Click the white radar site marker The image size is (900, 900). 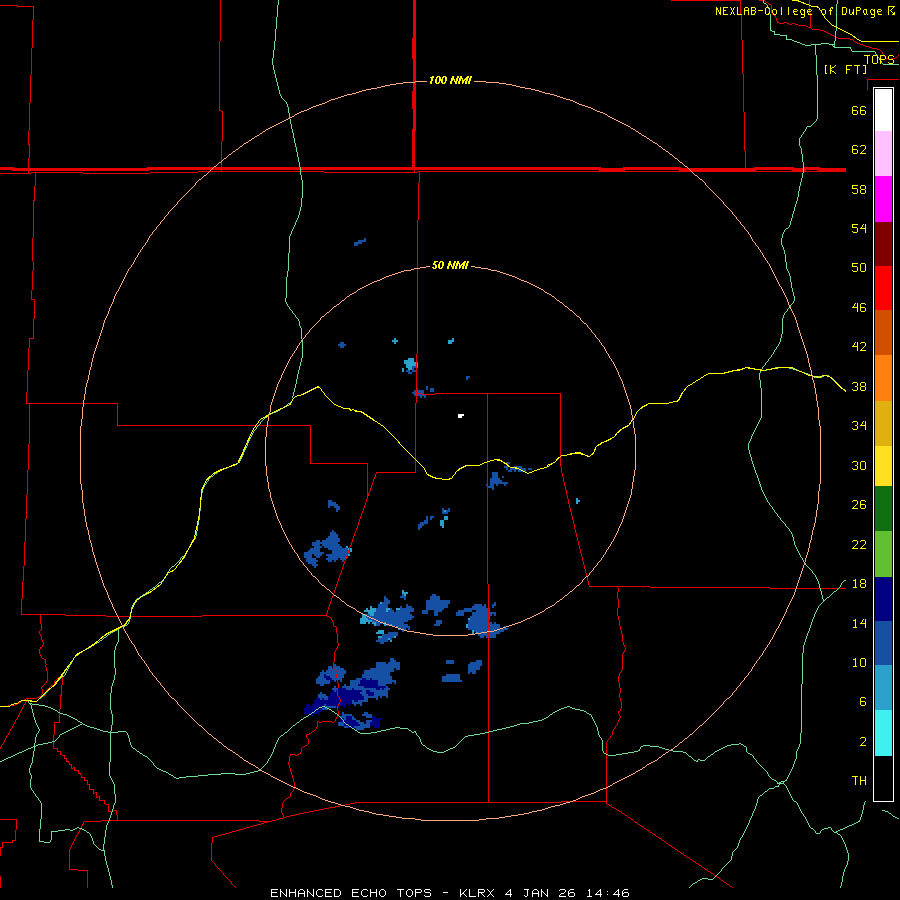tap(460, 416)
